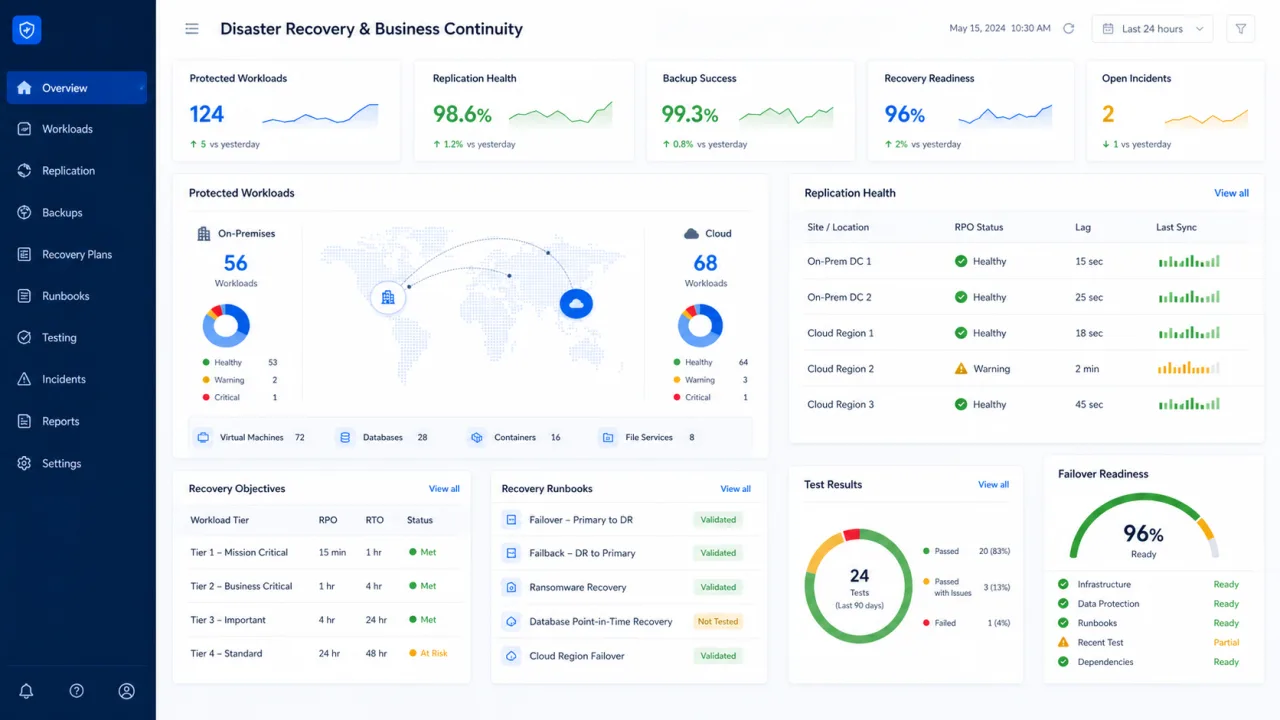Screen dimensions: 1280x720
Task: Click View all in Replication Health
Action: pos(1231,193)
